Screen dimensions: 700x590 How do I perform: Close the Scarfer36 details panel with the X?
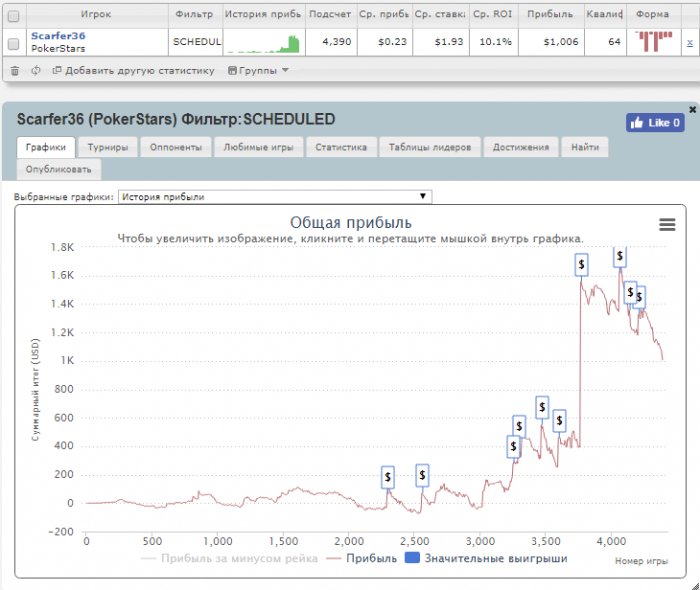click(x=692, y=109)
